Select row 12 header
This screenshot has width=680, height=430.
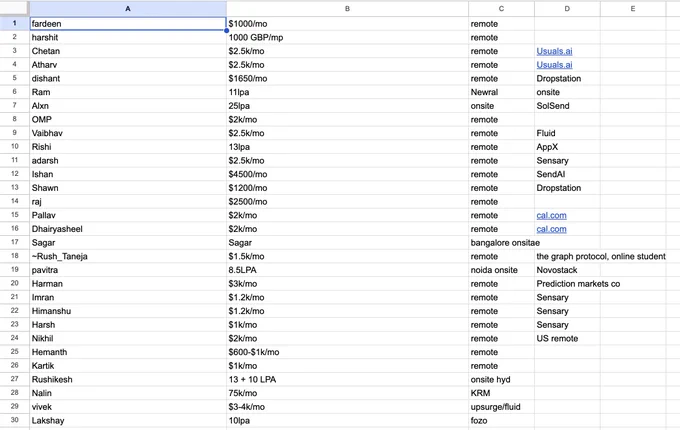click(x=15, y=174)
